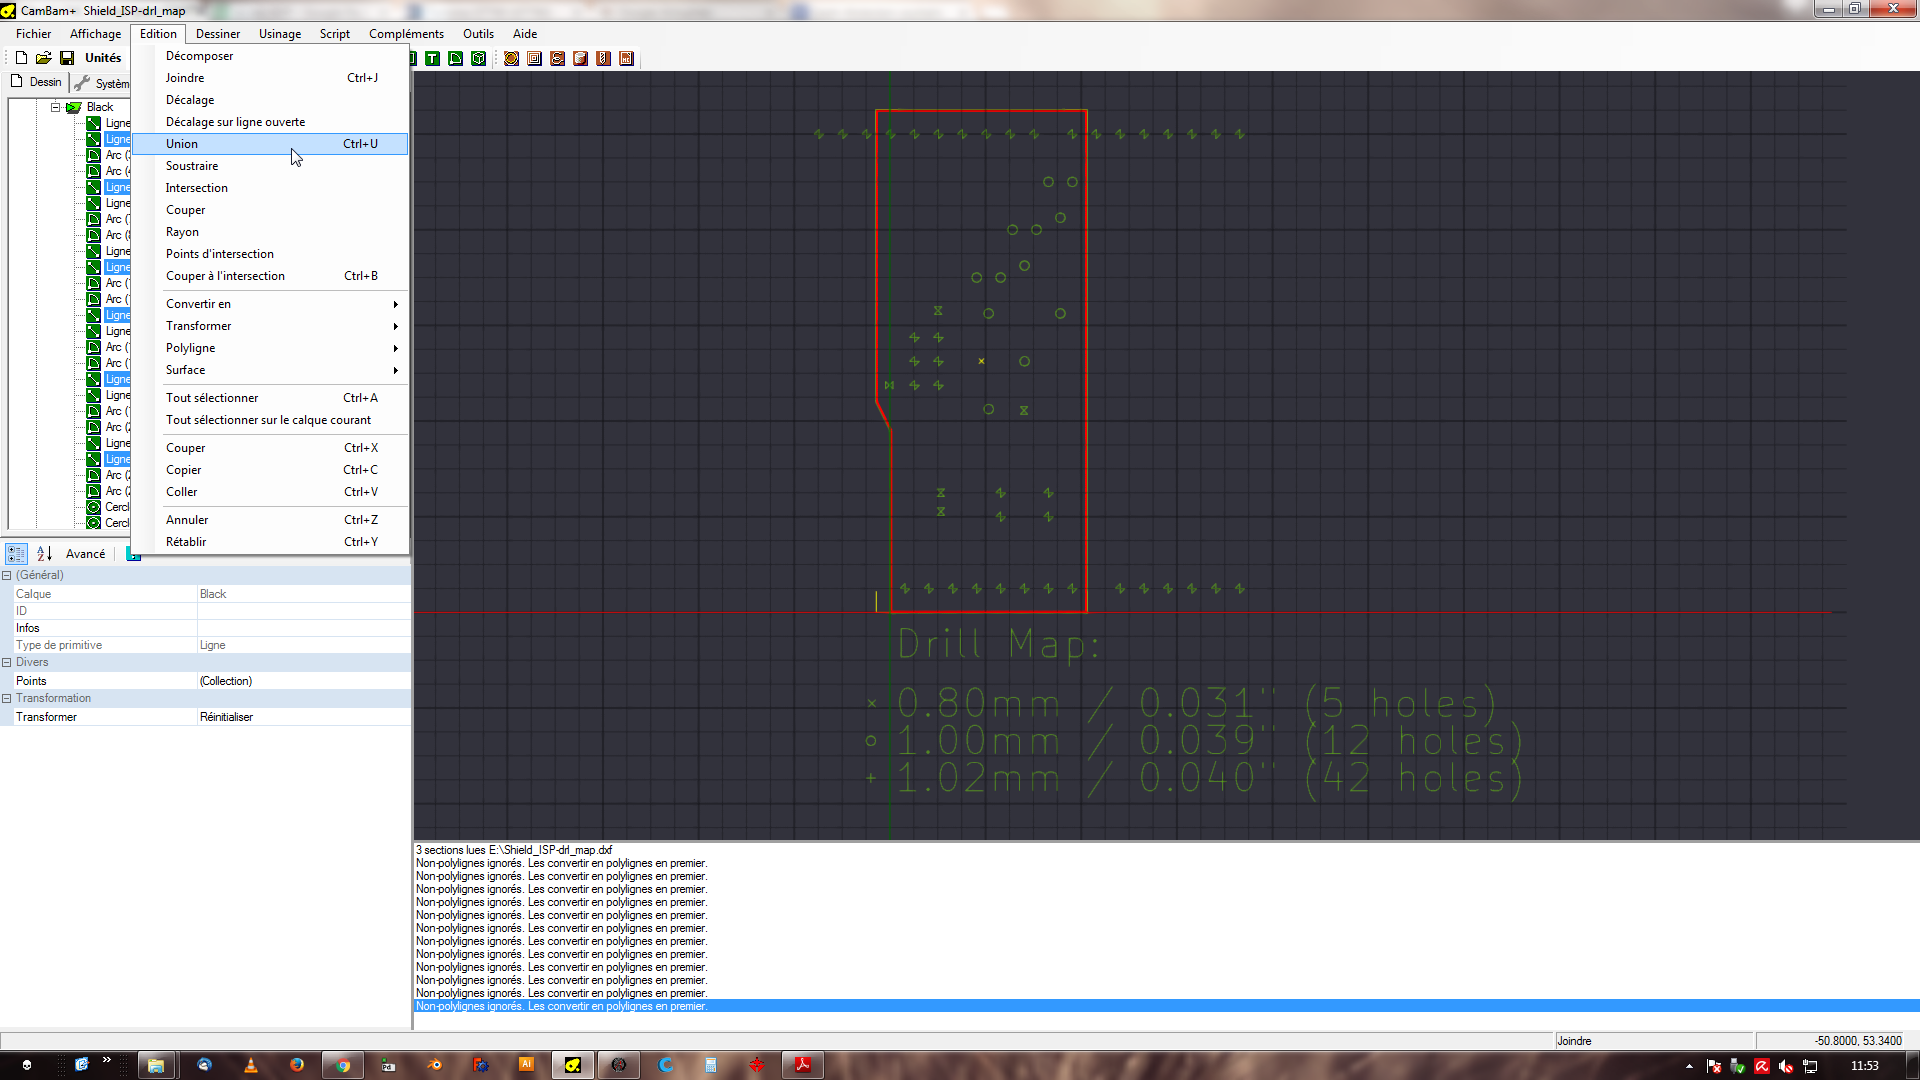Click the green 3D cube surface icon
Viewport: 1920px width, 1080px height.
click(x=479, y=59)
